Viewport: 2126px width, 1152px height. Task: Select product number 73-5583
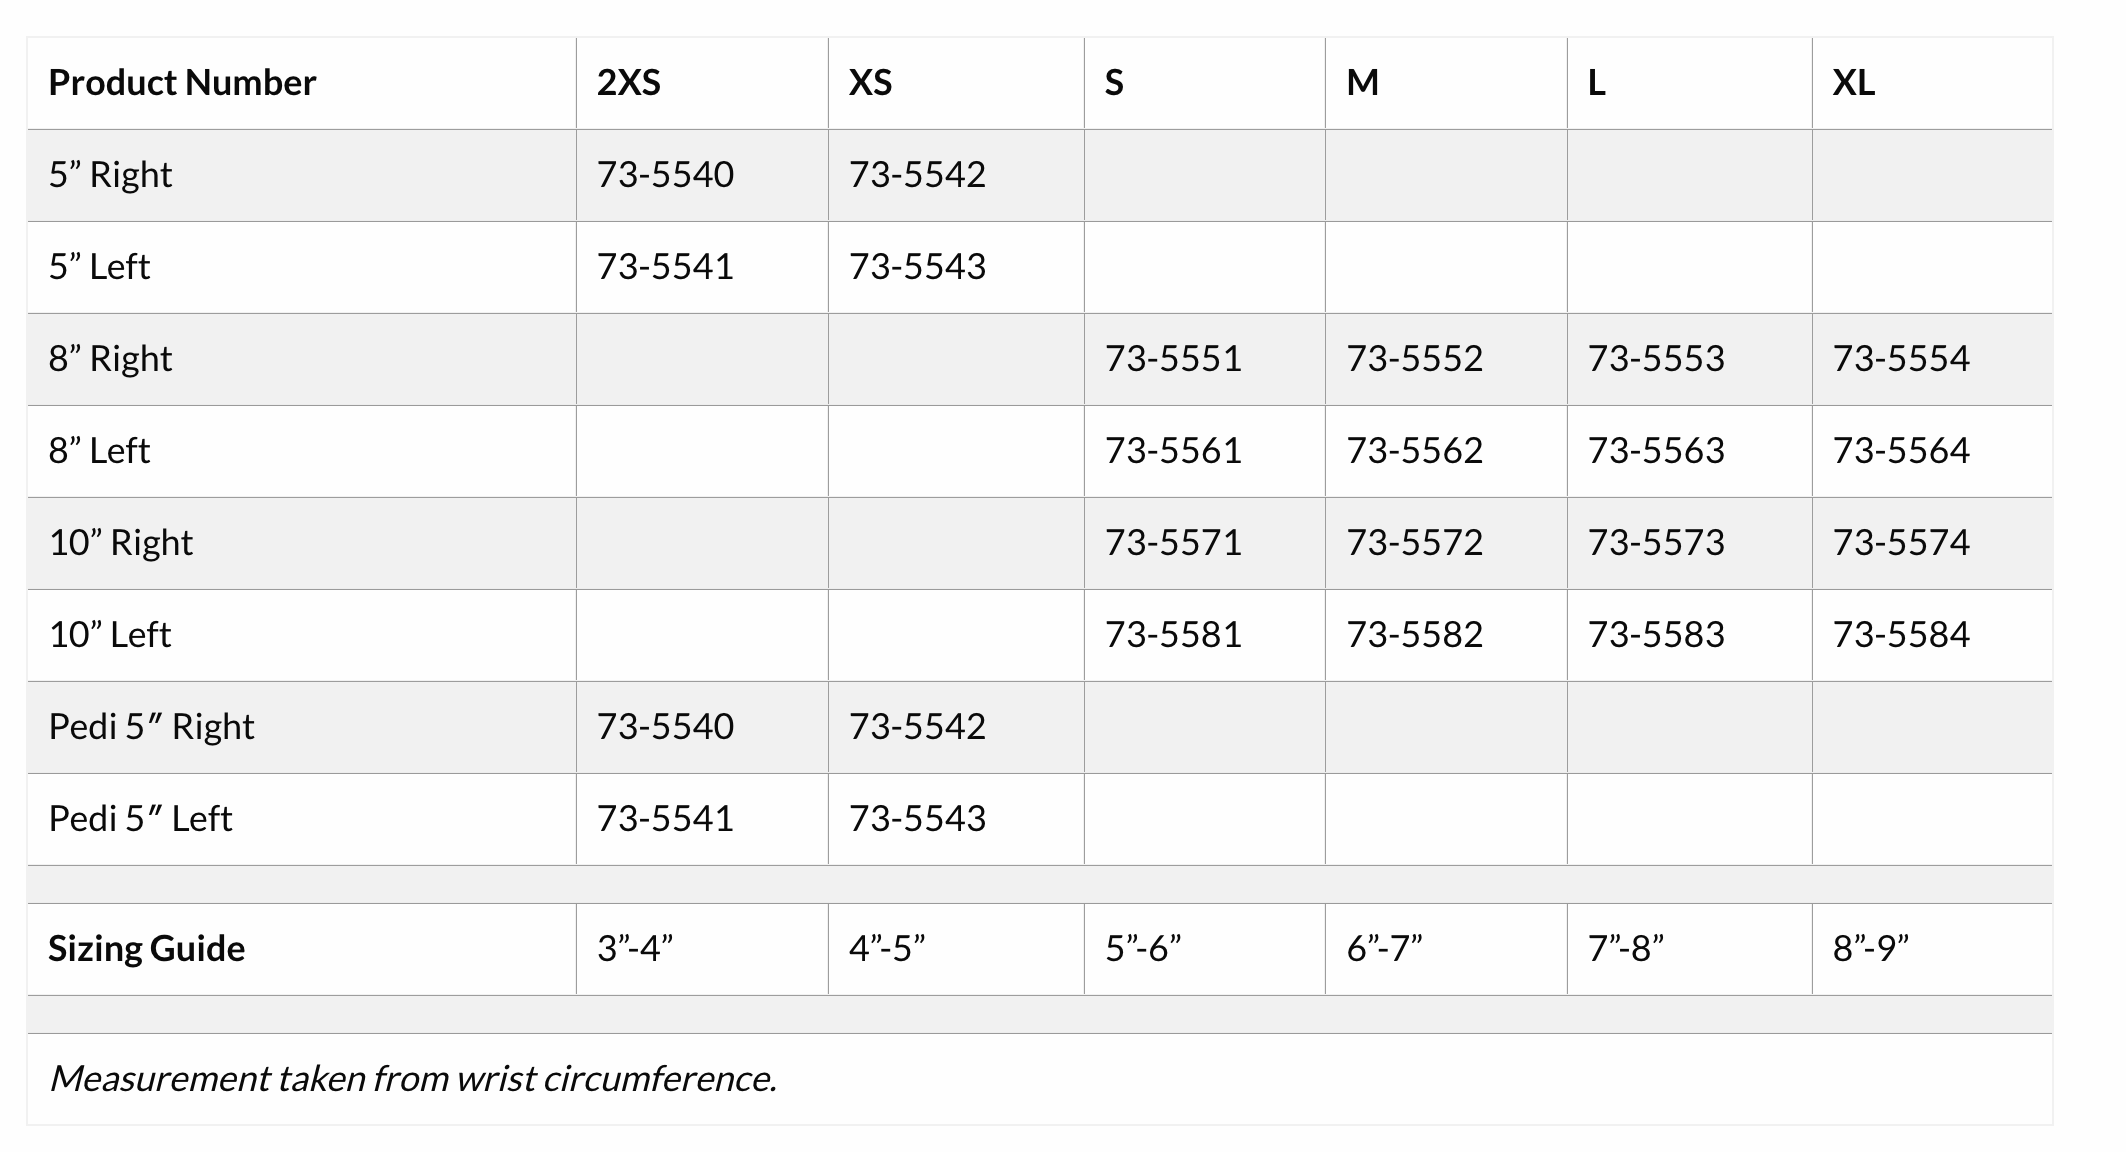(x=1656, y=635)
